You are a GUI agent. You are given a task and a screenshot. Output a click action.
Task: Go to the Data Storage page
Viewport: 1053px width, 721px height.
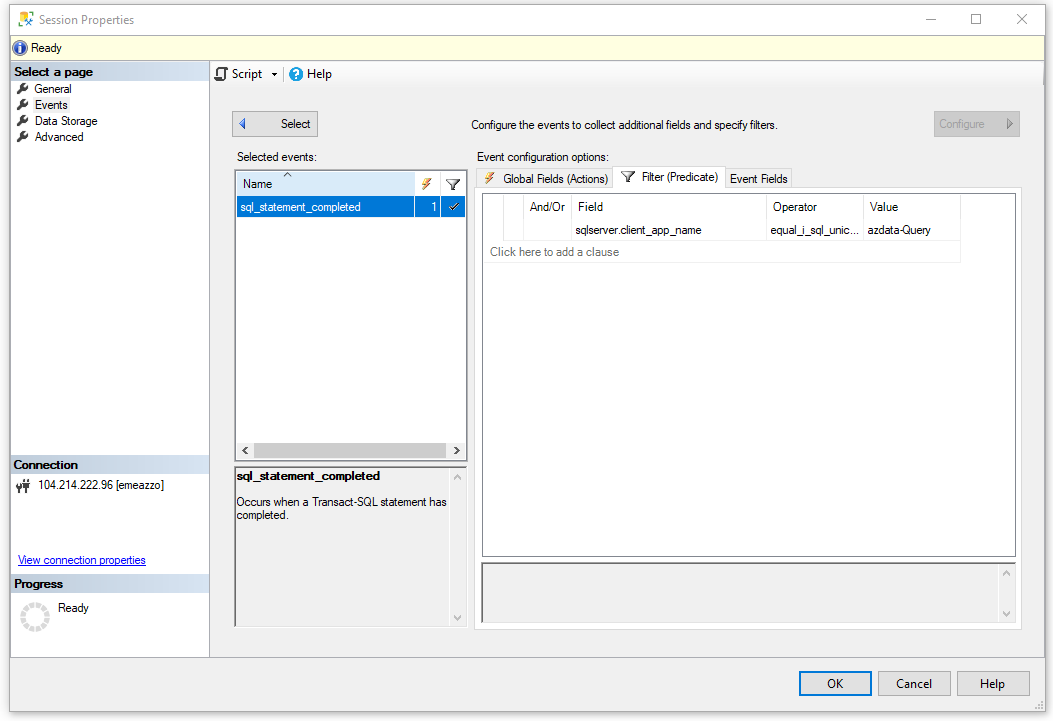(x=65, y=121)
